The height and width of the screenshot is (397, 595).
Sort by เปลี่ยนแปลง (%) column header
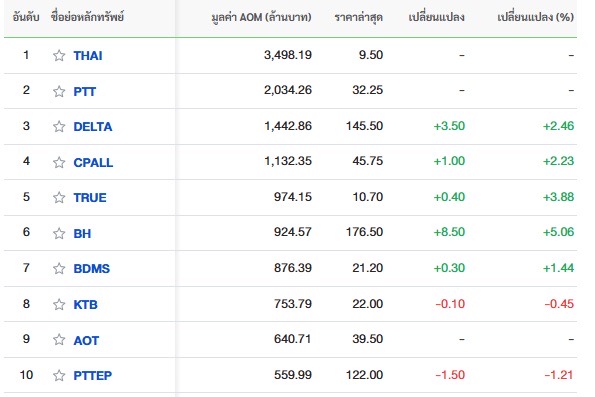pos(535,17)
